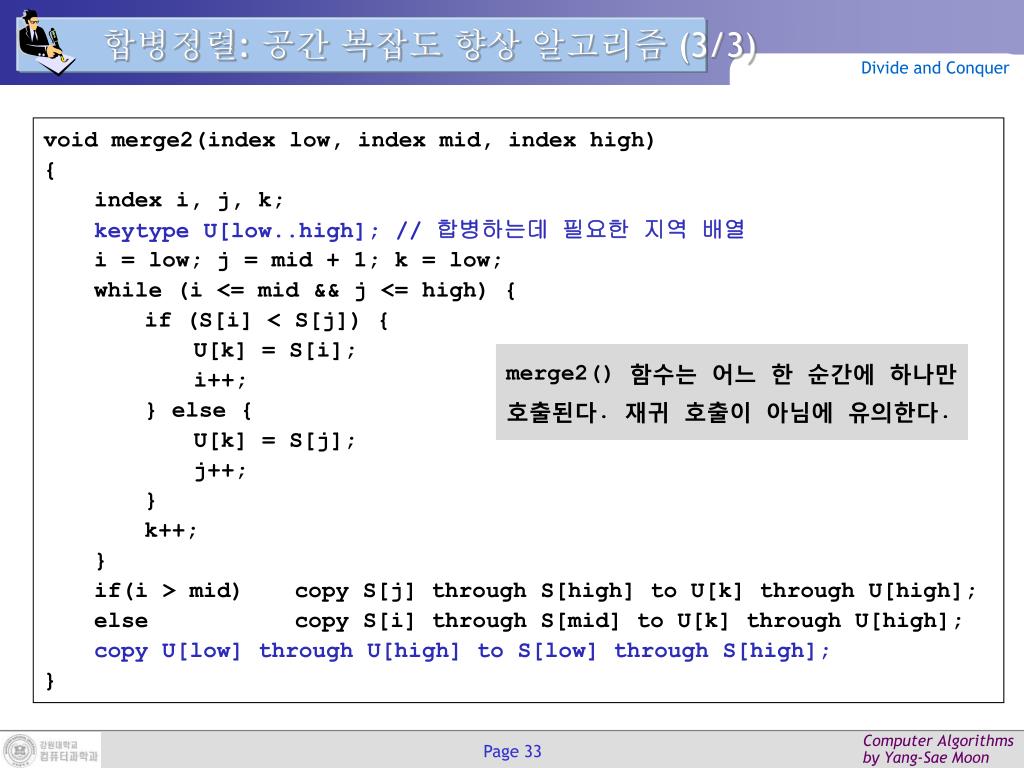Screen dimensions: 1024x768
Task: Click 'Computer Algorithms' footer text
Action: (x=938, y=741)
